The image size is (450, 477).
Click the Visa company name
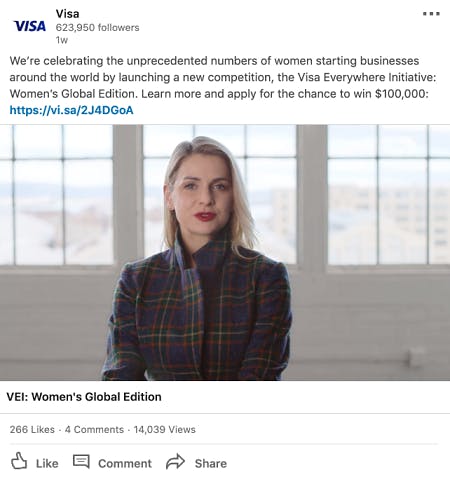tap(67, 14)
